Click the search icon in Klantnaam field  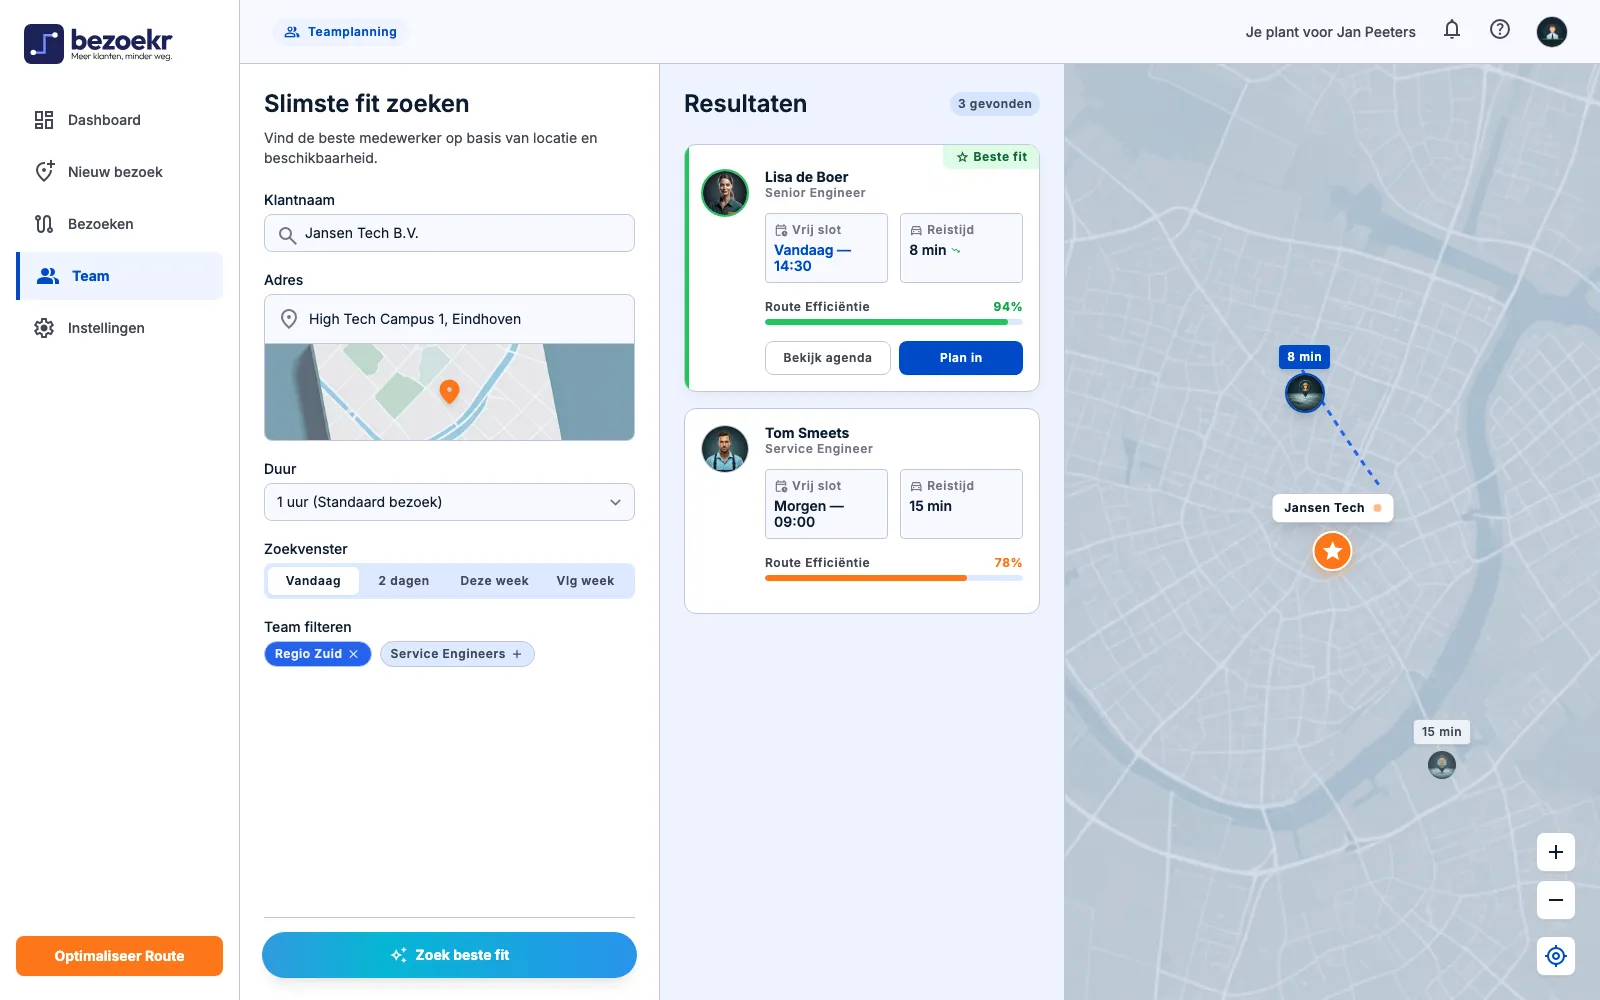(287, 235)
